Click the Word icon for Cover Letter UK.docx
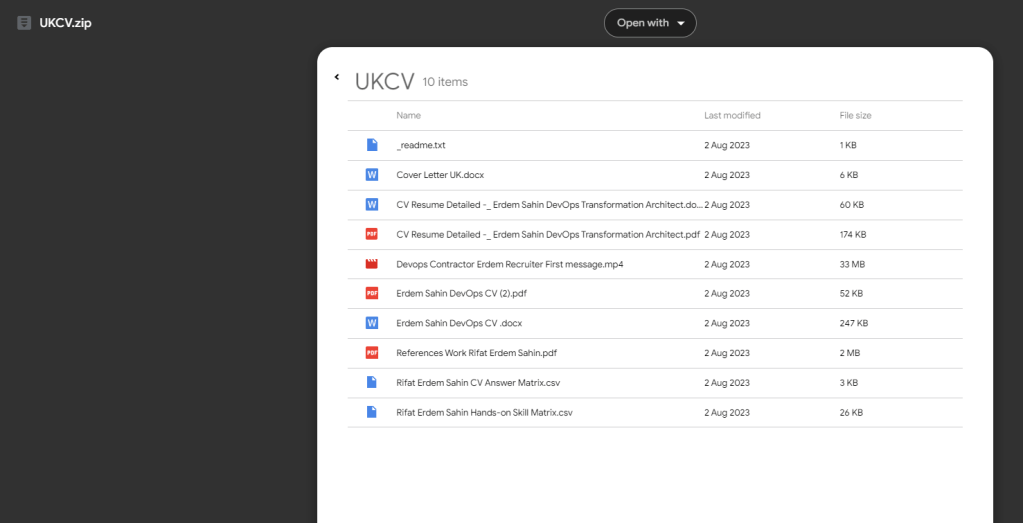This screenshot has width=1023, height=523. click(x=372, y=175)
